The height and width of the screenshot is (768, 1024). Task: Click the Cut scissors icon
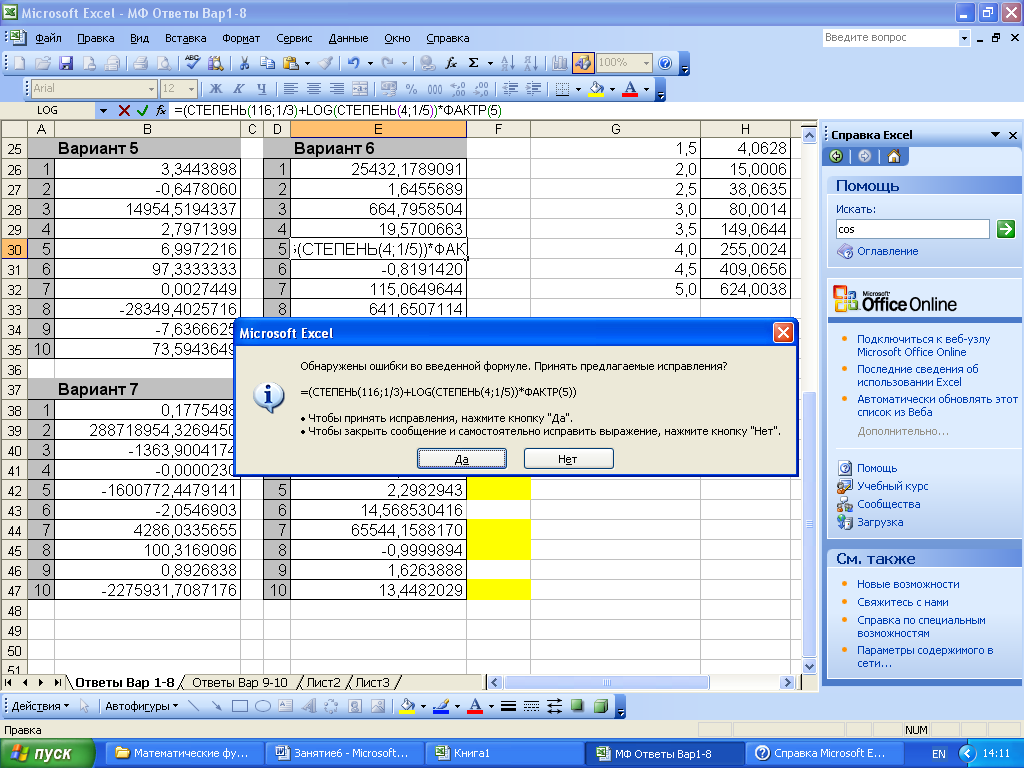tap(244, 63)
